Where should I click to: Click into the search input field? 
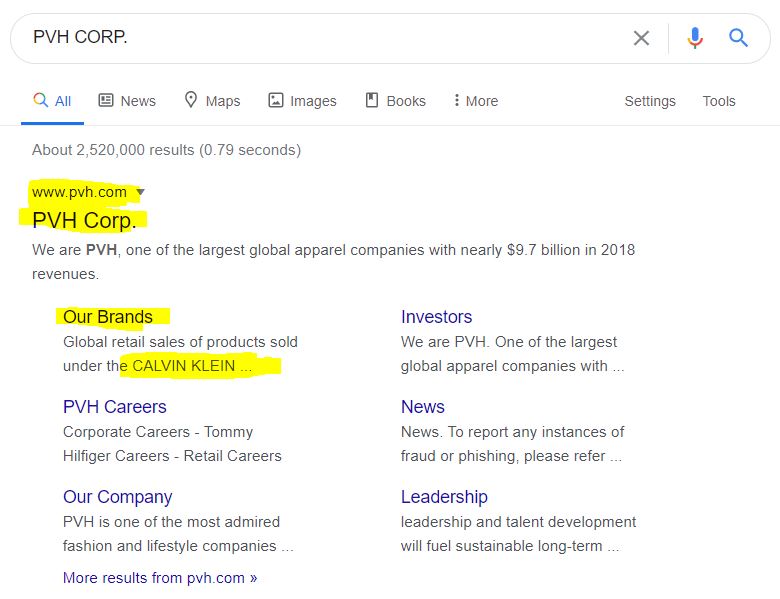(320, 38)
